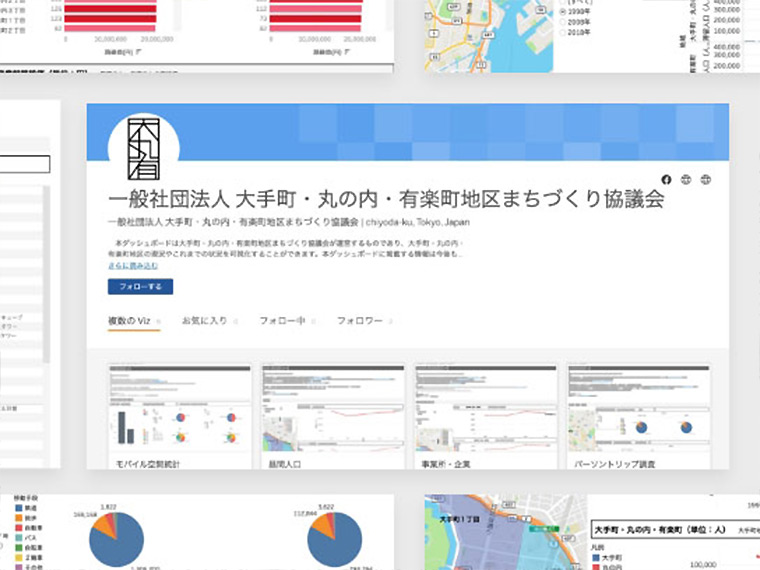Expand description via さらに読み込む link
The image size is (760, 570).
click(133, 266)
